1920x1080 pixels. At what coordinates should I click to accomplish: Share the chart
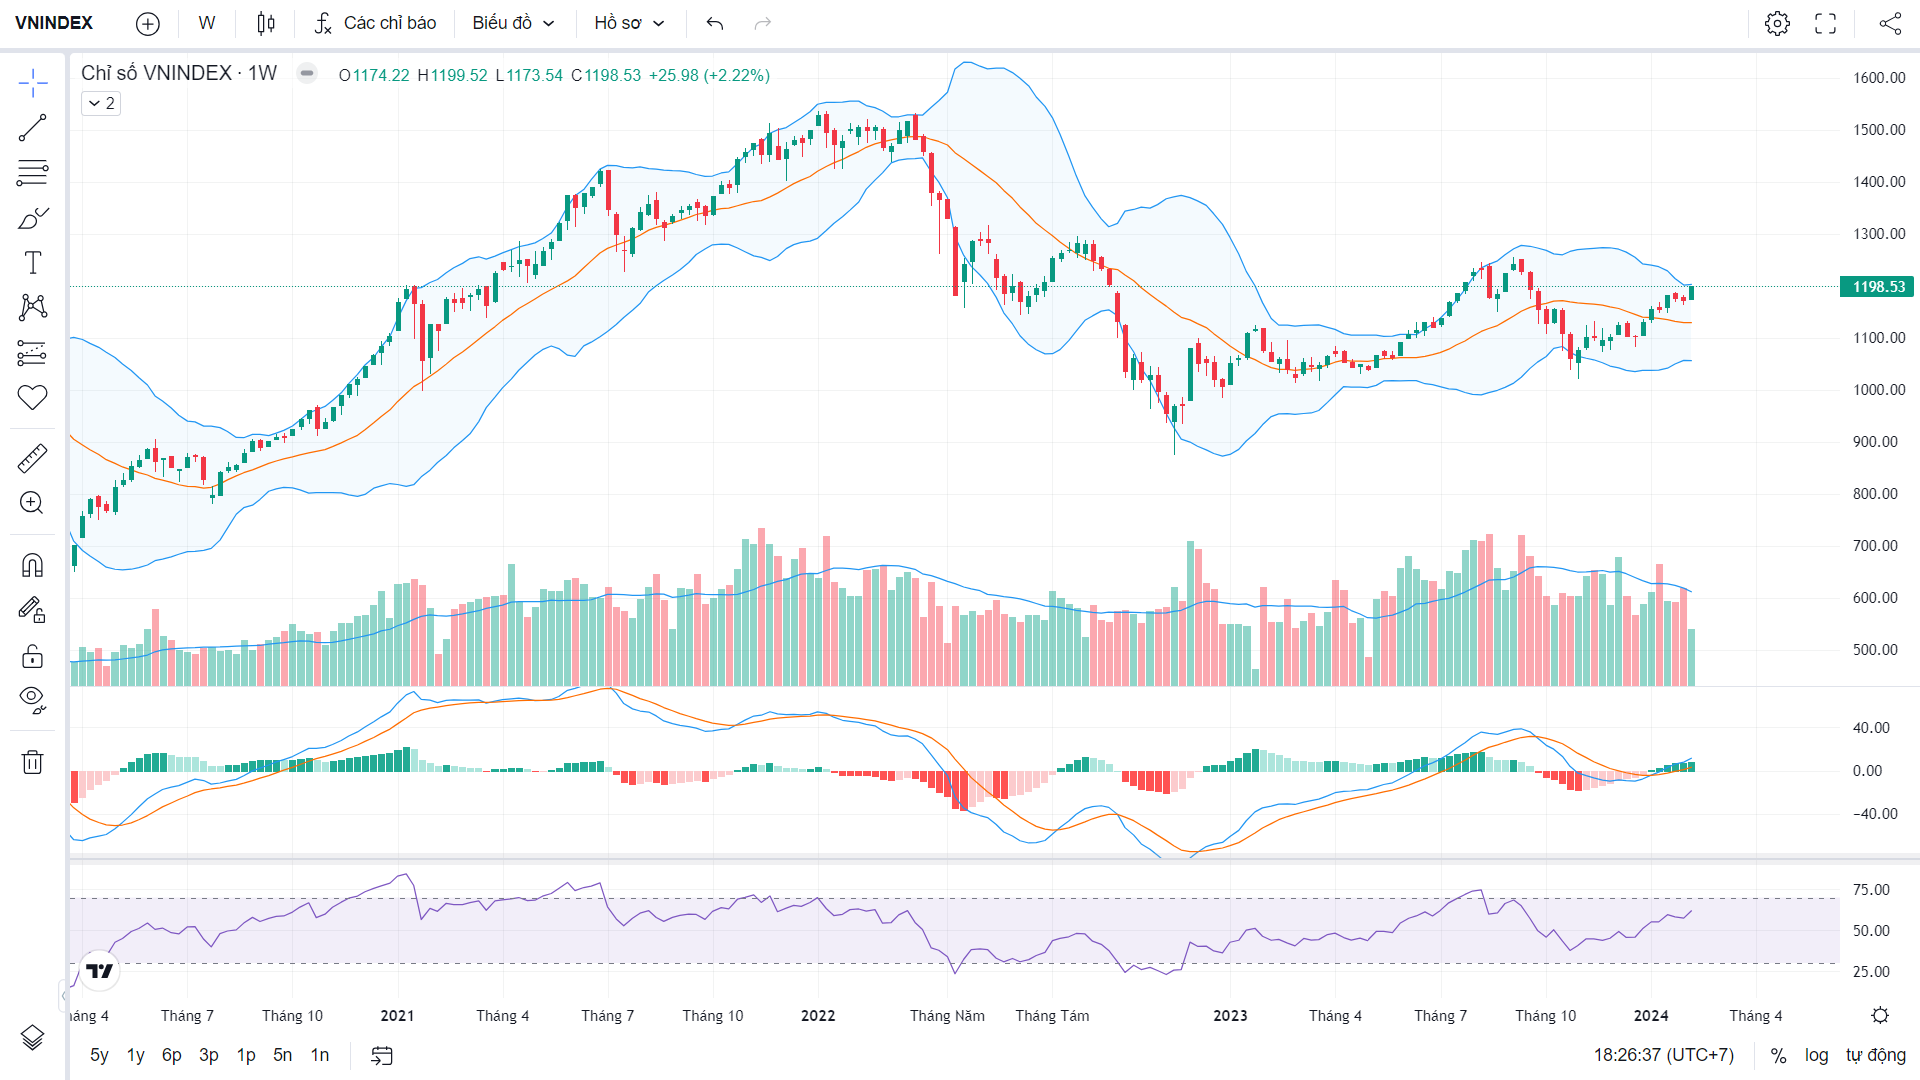click(1890, 23)
